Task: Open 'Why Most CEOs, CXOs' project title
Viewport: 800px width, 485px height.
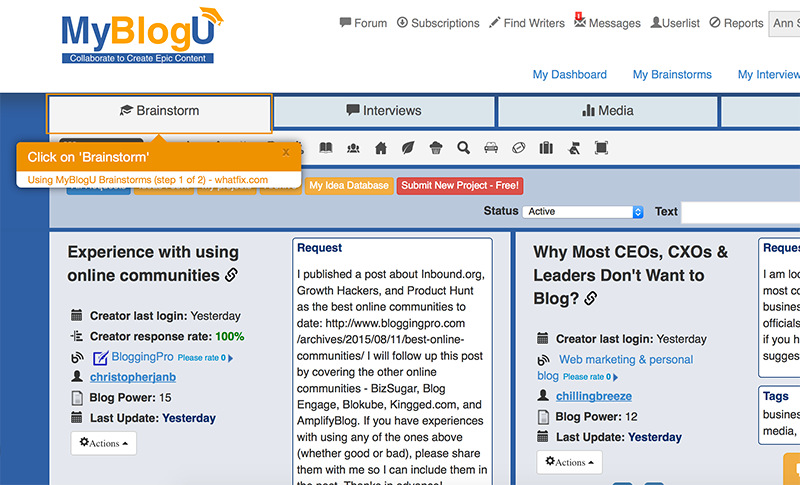Action: (630, 275)
